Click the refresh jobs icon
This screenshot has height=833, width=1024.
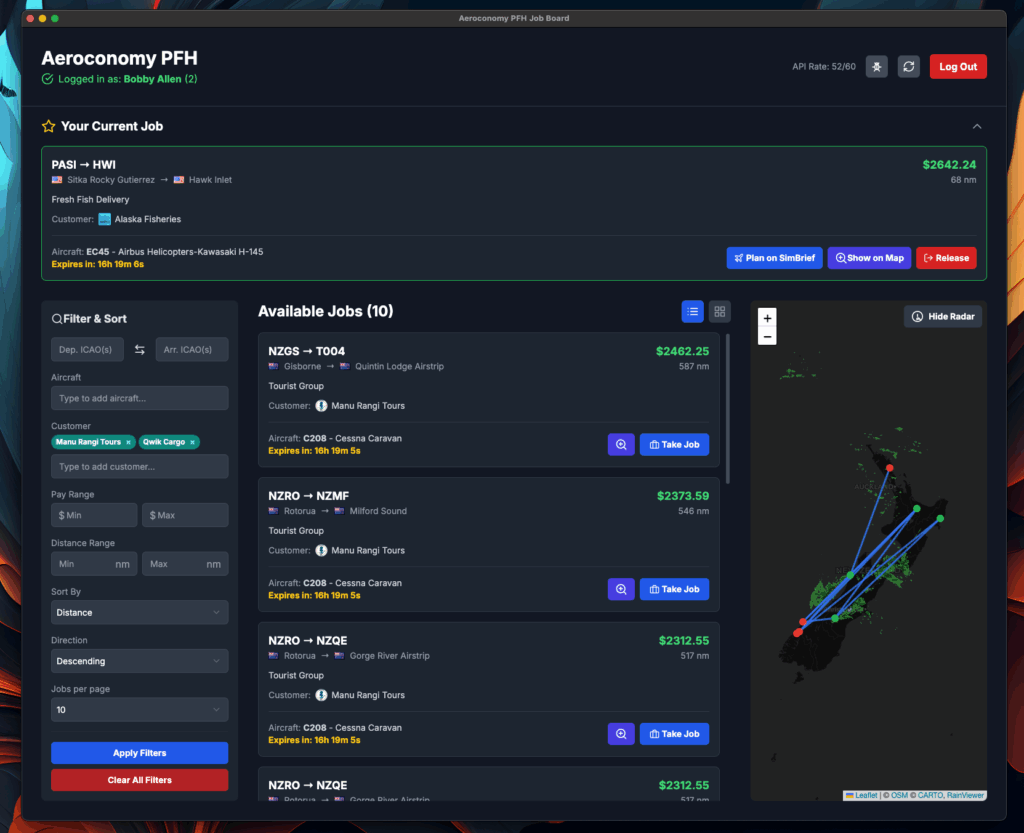pyautogui.click(x=908, y=67)
